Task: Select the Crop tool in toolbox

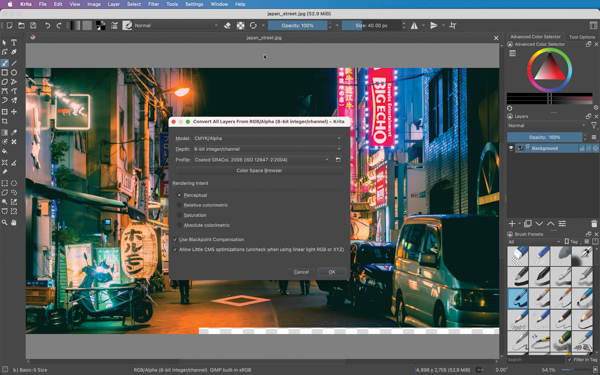Action: (x=5, y=121)
